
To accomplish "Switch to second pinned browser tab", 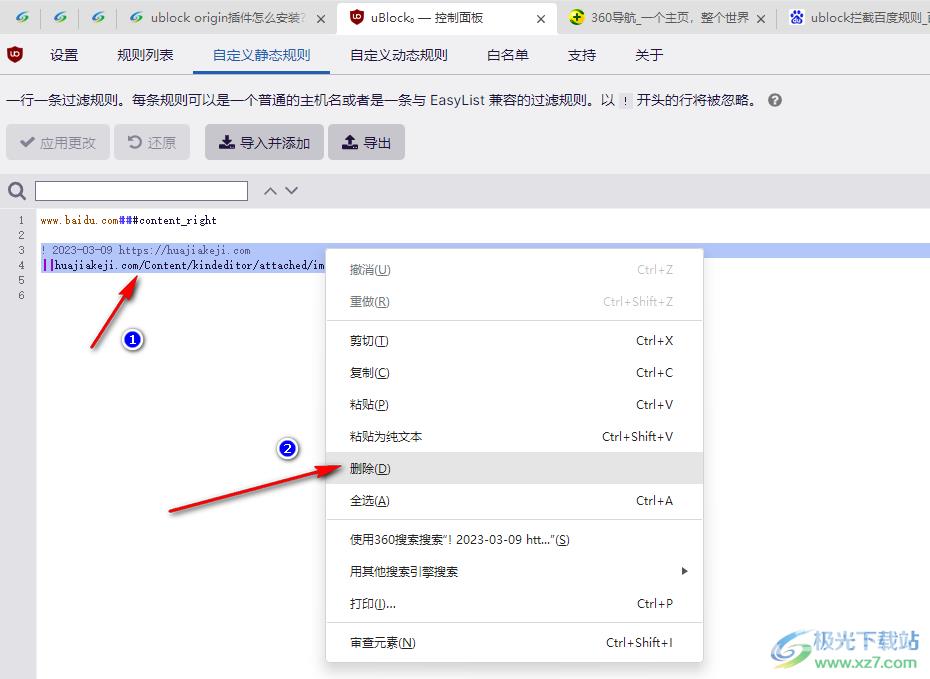I will (60, 18).
